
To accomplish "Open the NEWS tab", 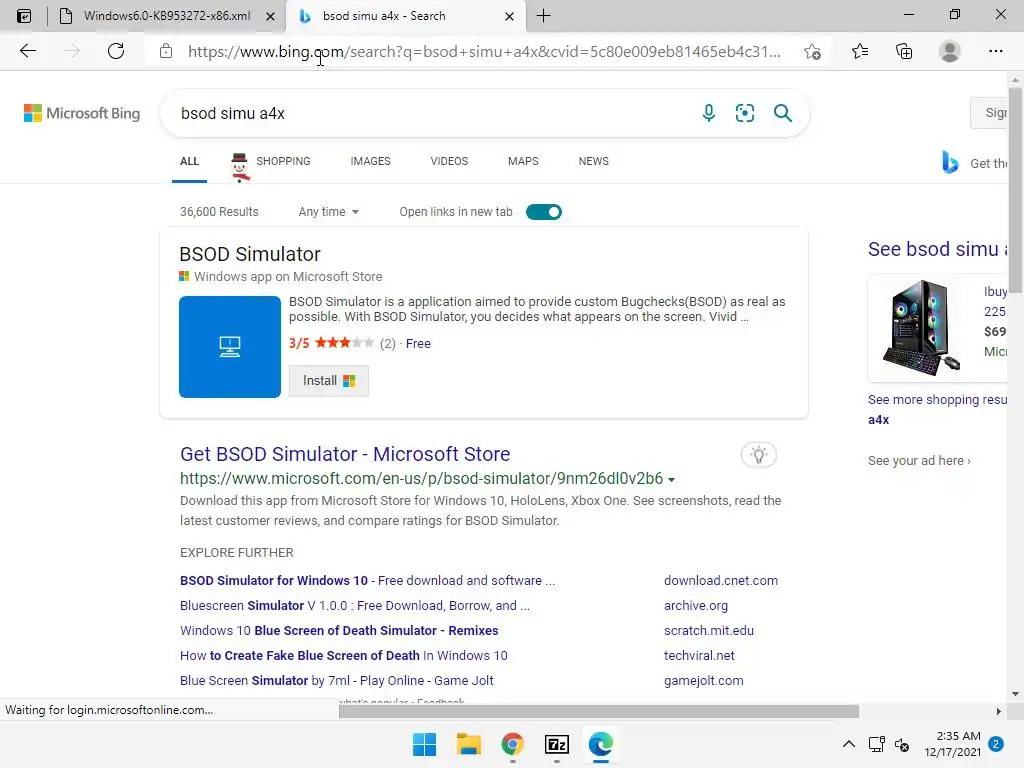I will click(x=594, y=161).
